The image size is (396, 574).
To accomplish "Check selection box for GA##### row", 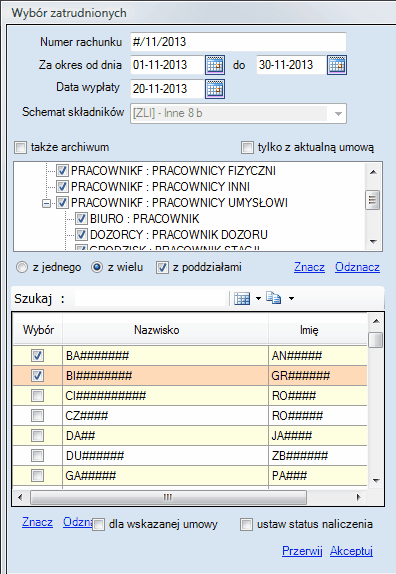I will point(37,476).
